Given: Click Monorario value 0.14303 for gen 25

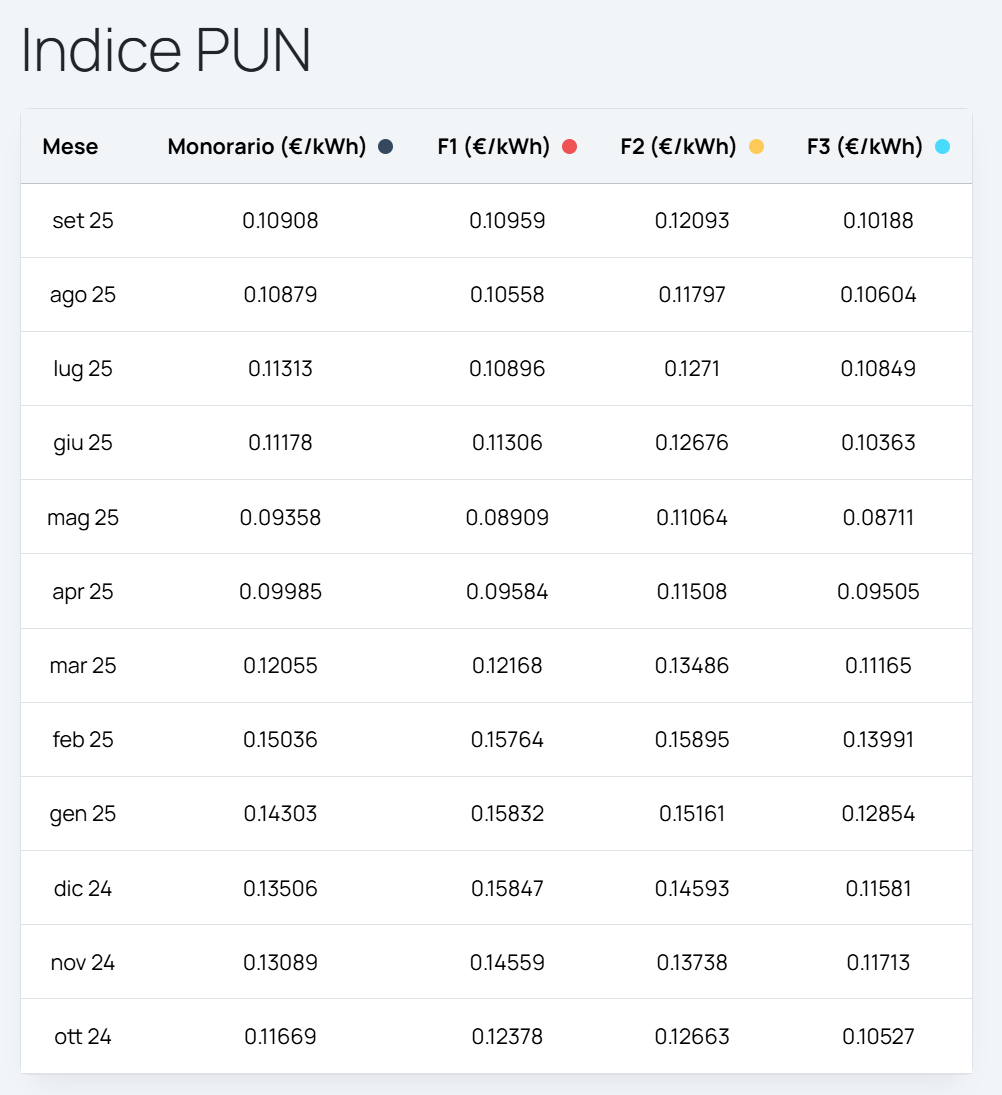Looking at the screenshot, I should point(280,814).
